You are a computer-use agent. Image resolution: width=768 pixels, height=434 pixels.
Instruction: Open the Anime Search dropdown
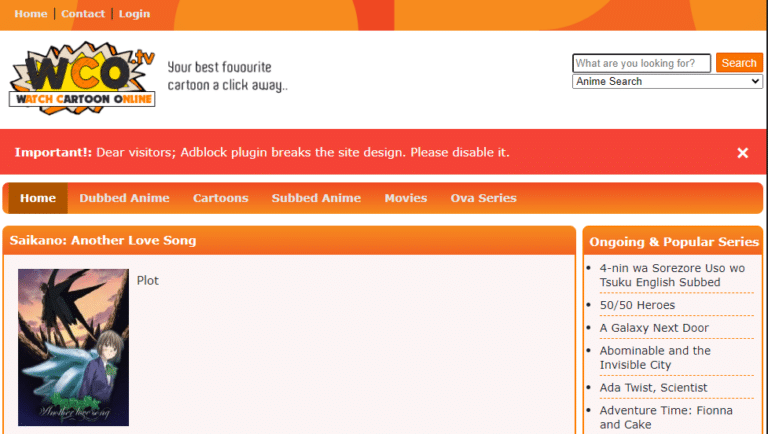pos(667,82)
